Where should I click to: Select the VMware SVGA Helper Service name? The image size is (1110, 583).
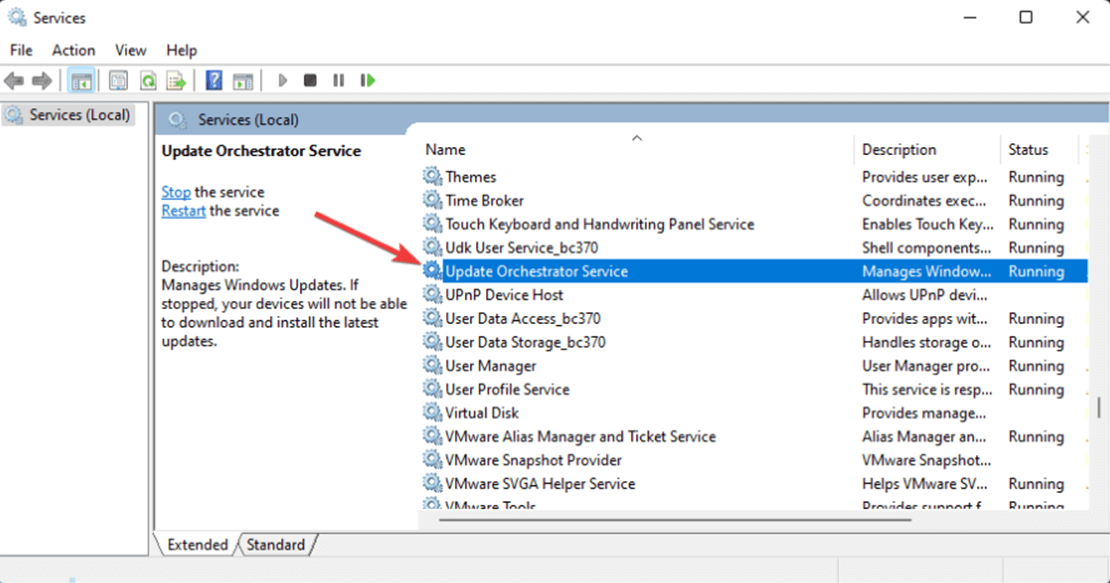540,484
